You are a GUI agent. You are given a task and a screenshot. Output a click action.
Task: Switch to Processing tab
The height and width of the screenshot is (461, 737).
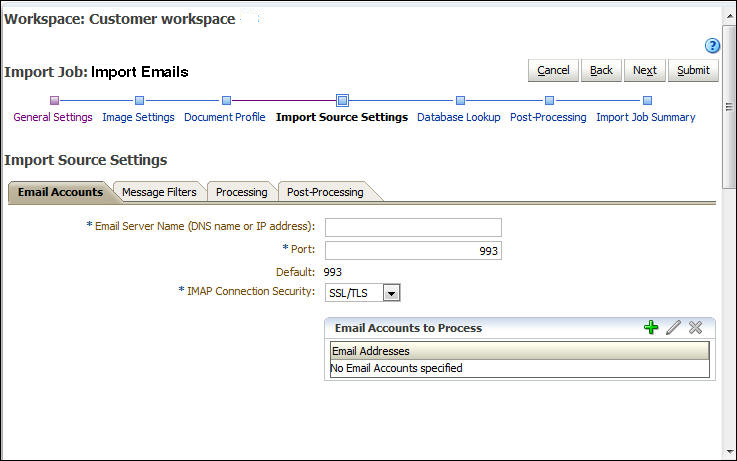coord(242,192)
